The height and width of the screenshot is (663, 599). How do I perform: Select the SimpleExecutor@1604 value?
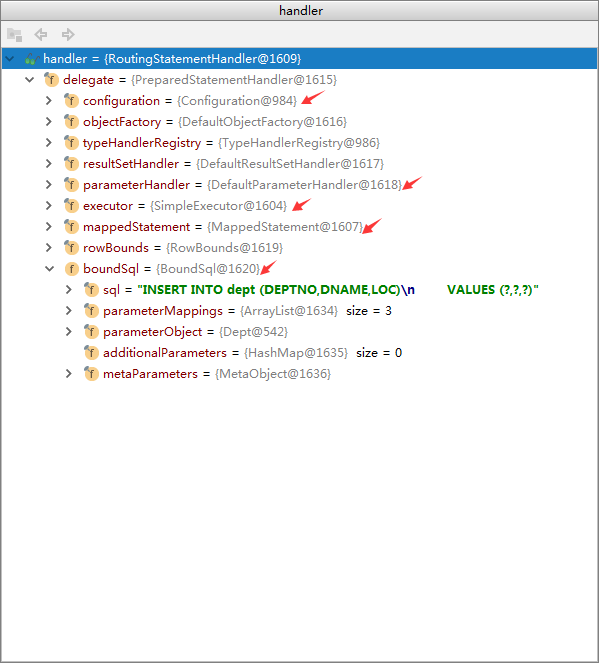(x=219, y=205)
